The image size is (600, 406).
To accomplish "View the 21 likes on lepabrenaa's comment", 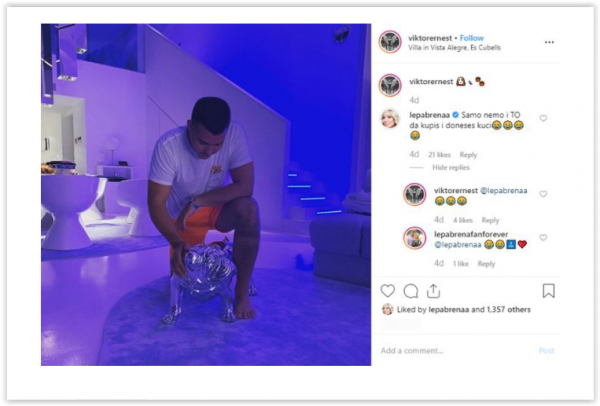I will click(439, 155).
